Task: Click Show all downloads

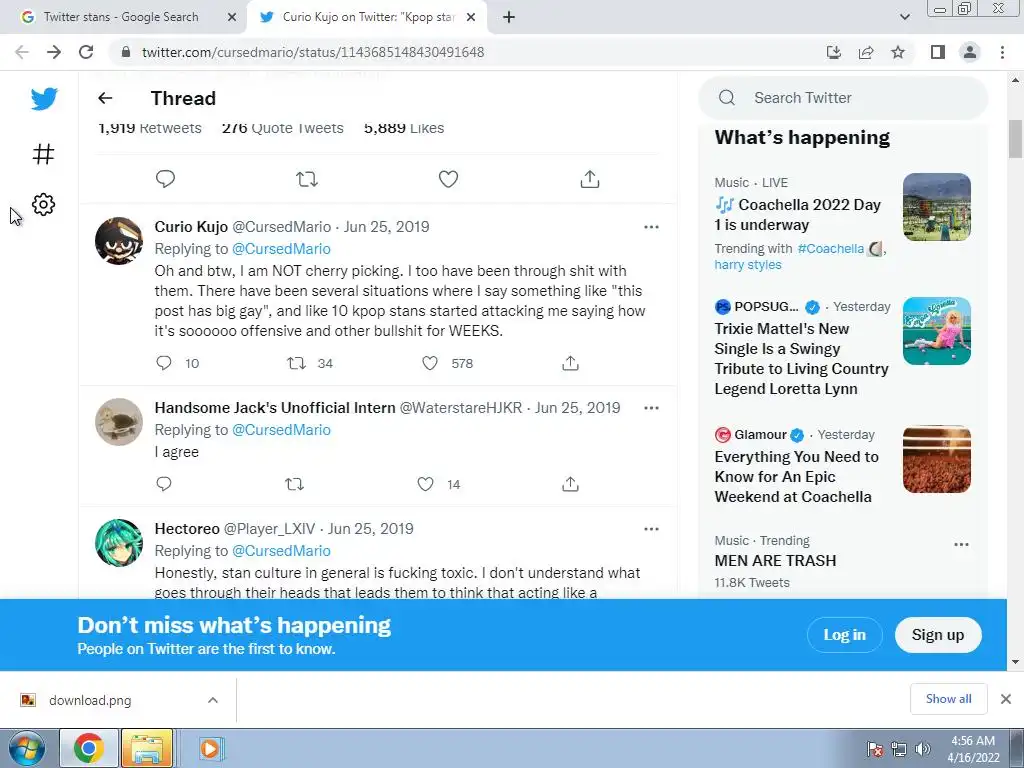Action: click(948, 699)
